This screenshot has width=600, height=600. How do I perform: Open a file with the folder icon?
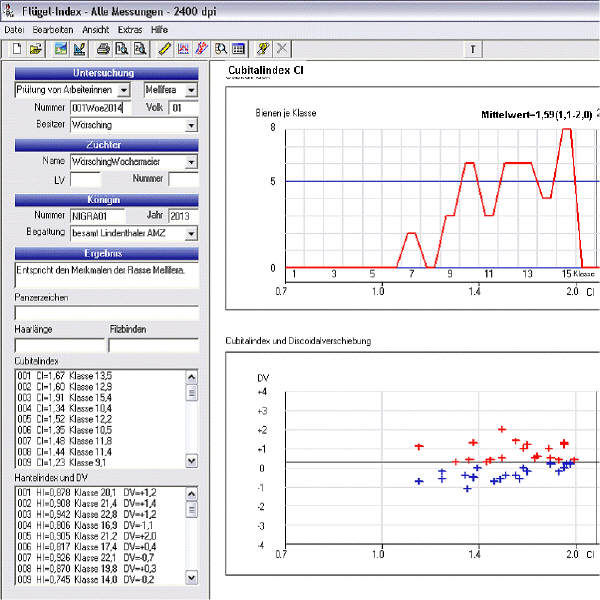coord(35,48)
